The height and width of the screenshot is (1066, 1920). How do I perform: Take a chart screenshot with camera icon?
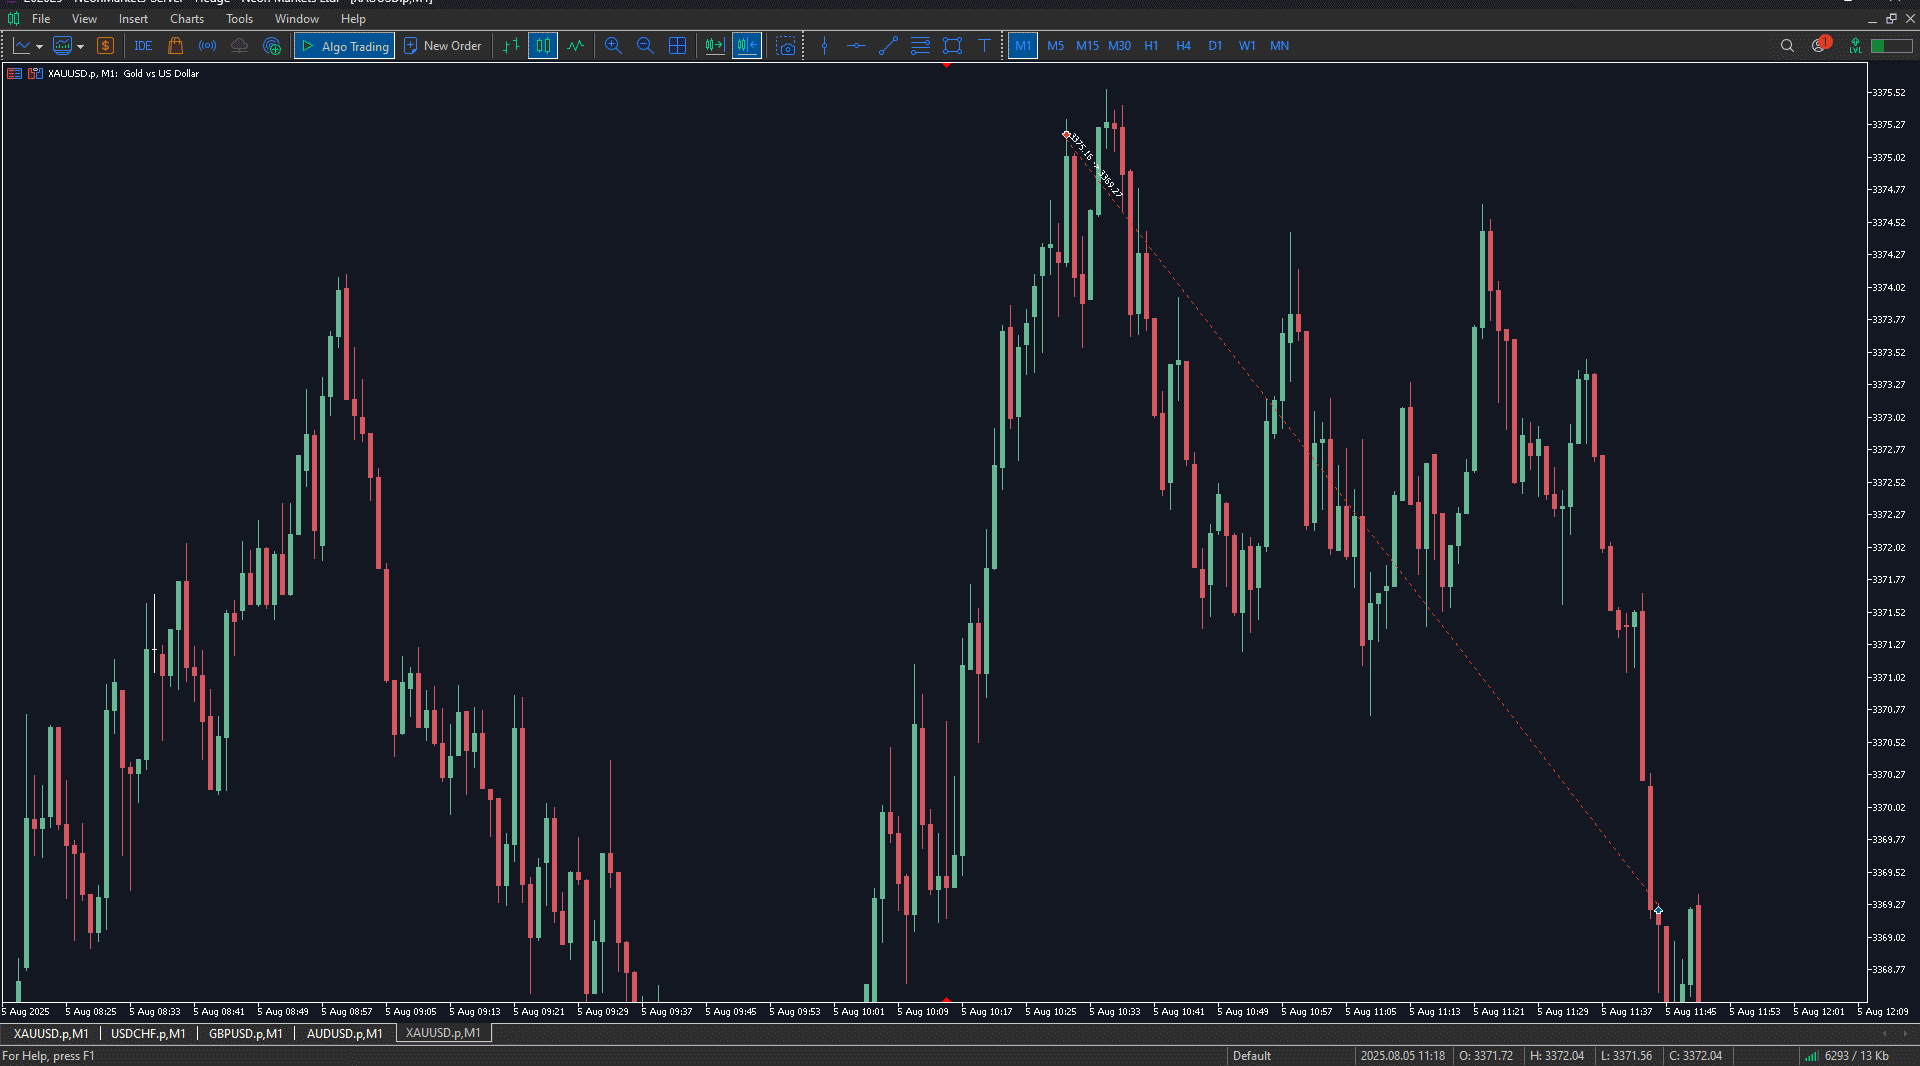tap(786, 46)
